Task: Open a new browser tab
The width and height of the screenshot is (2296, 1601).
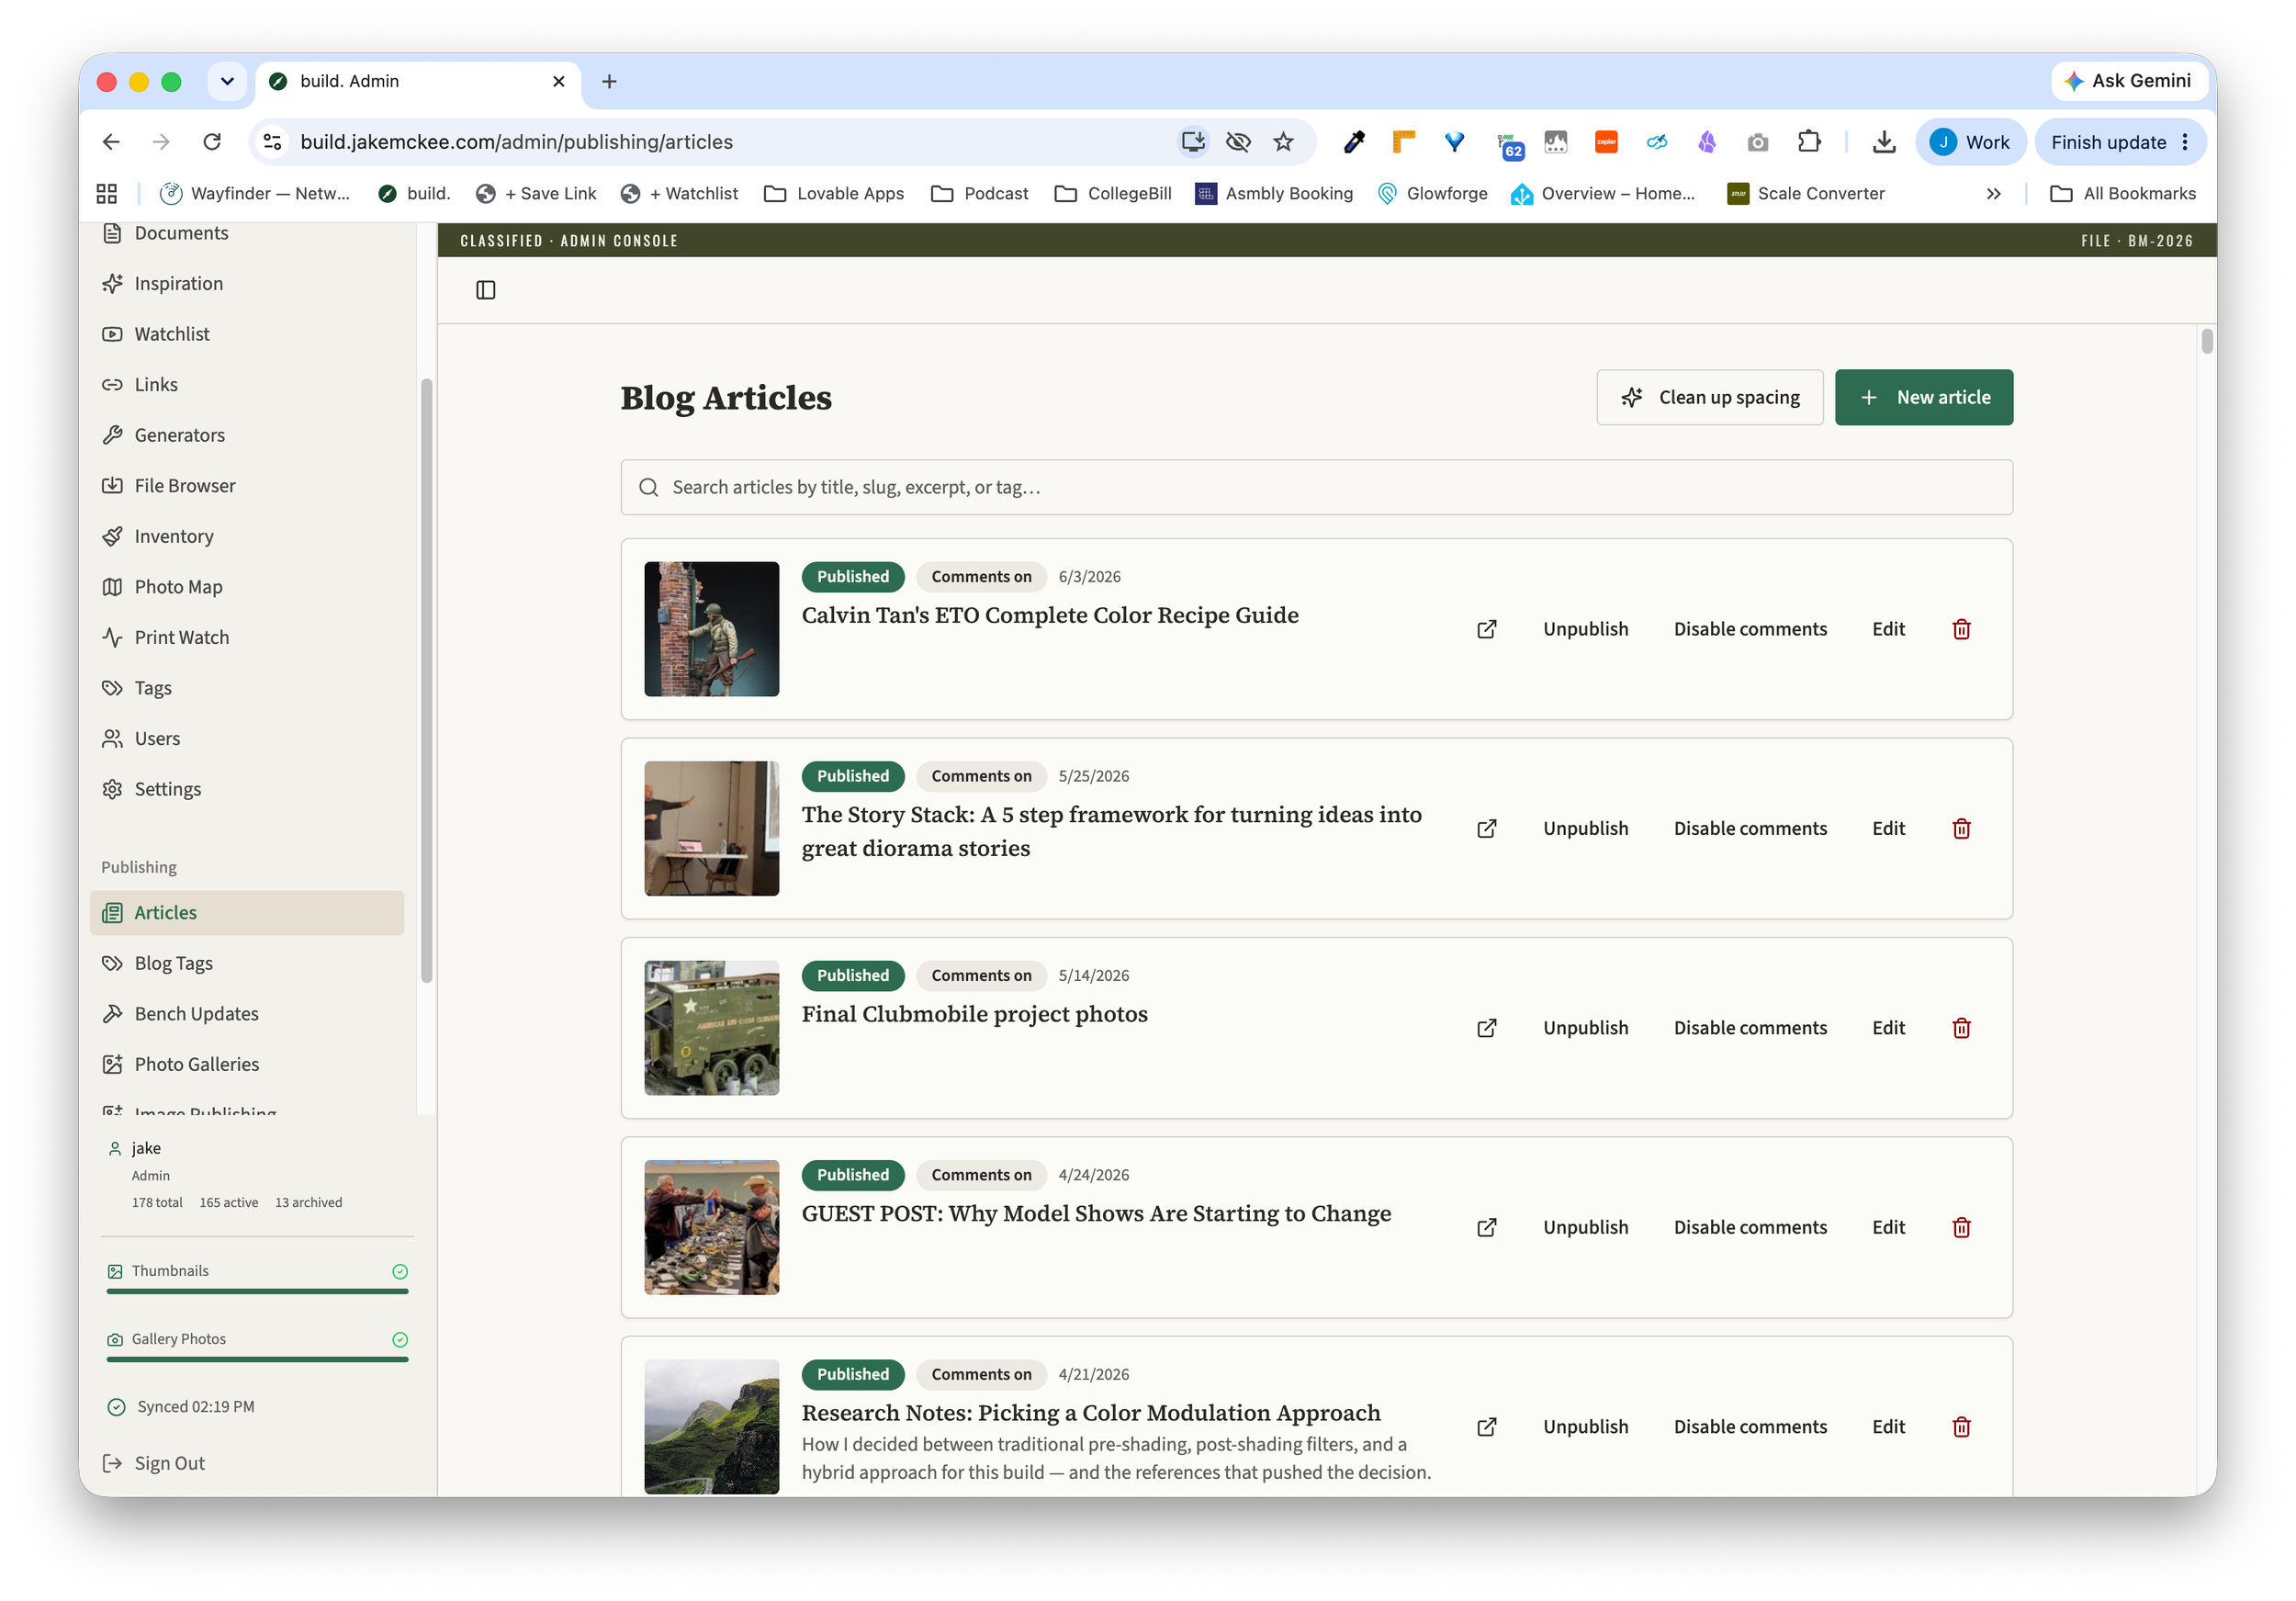Action: pyautogui.click(x=609, y=81)
